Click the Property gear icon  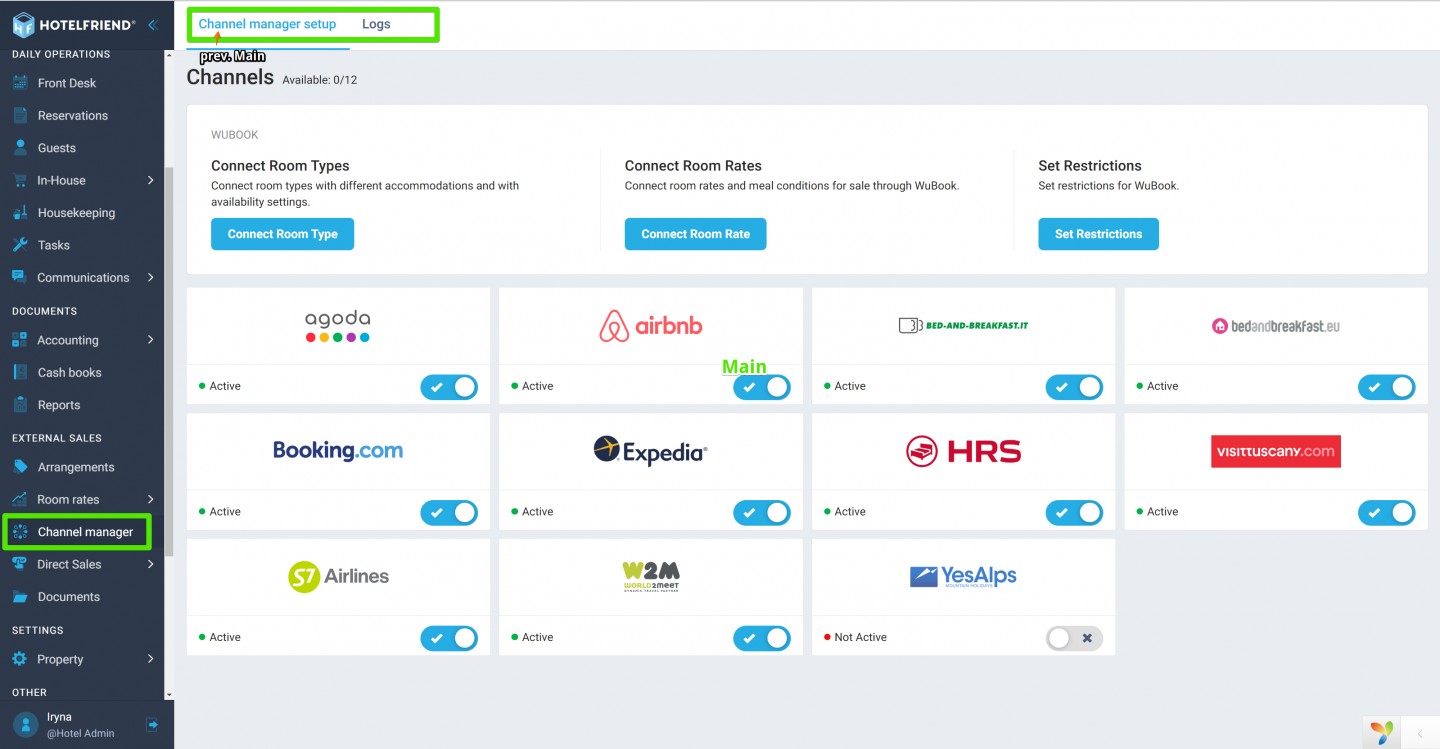(20, 659)
